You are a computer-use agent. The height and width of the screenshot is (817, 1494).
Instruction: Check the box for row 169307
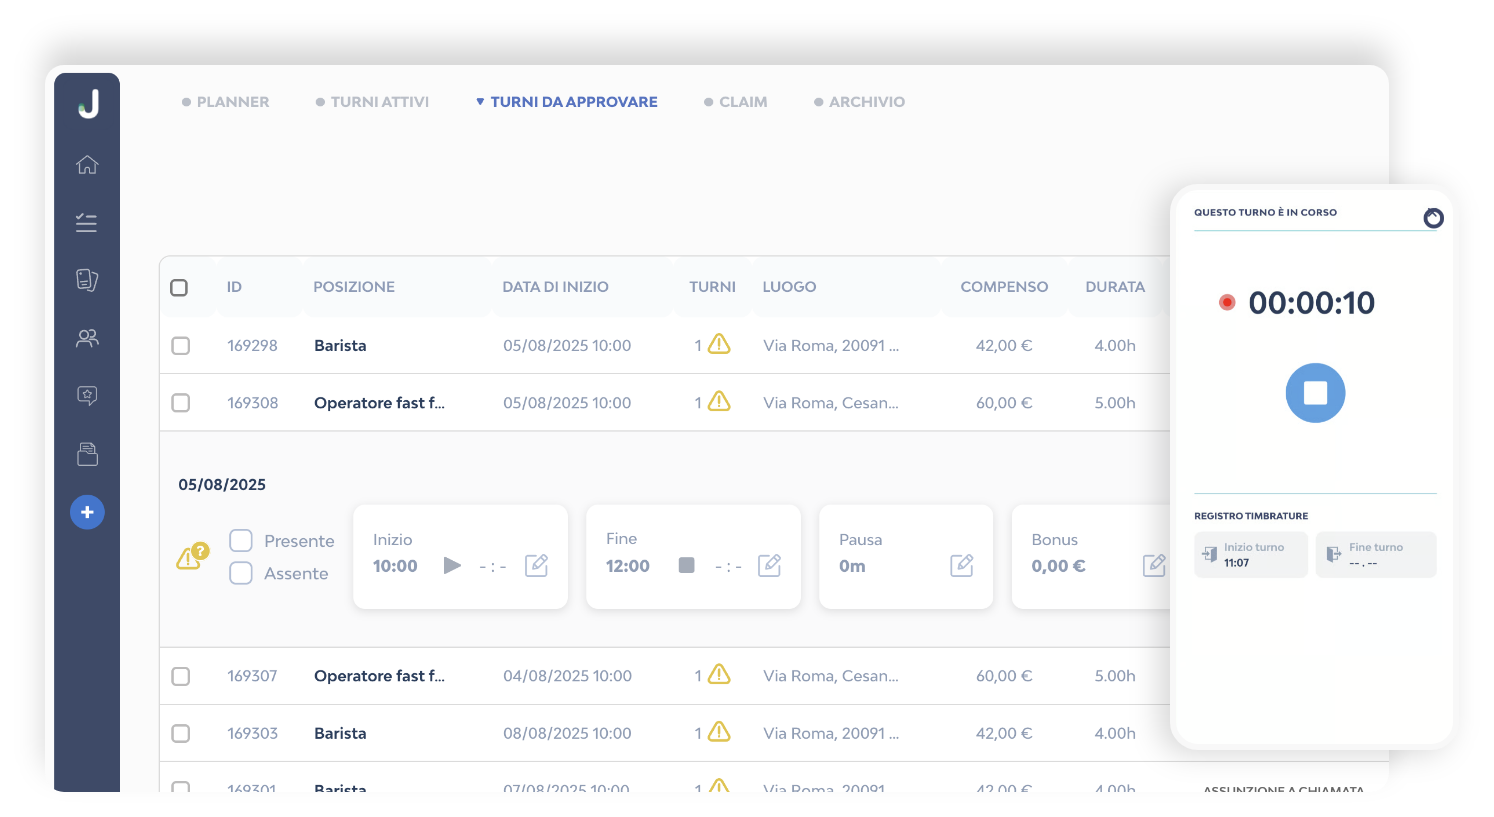coord(181,677)
